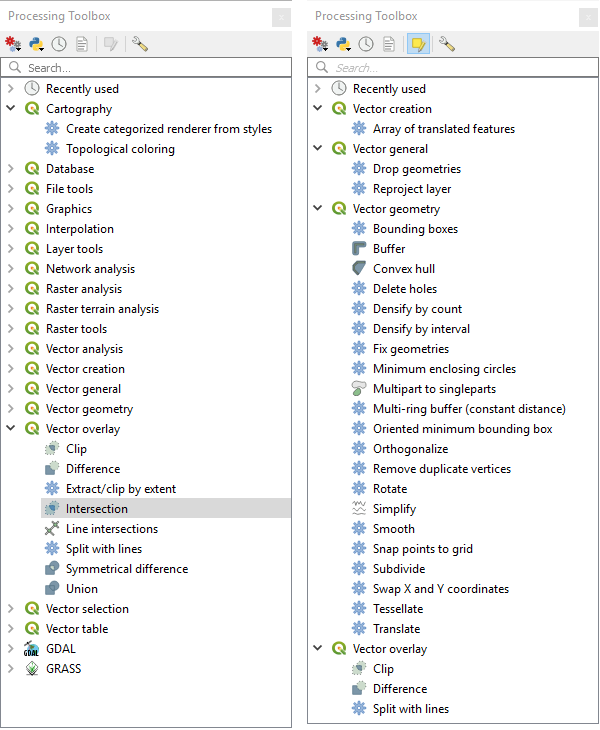Select the Intersection algorithm

97,509
